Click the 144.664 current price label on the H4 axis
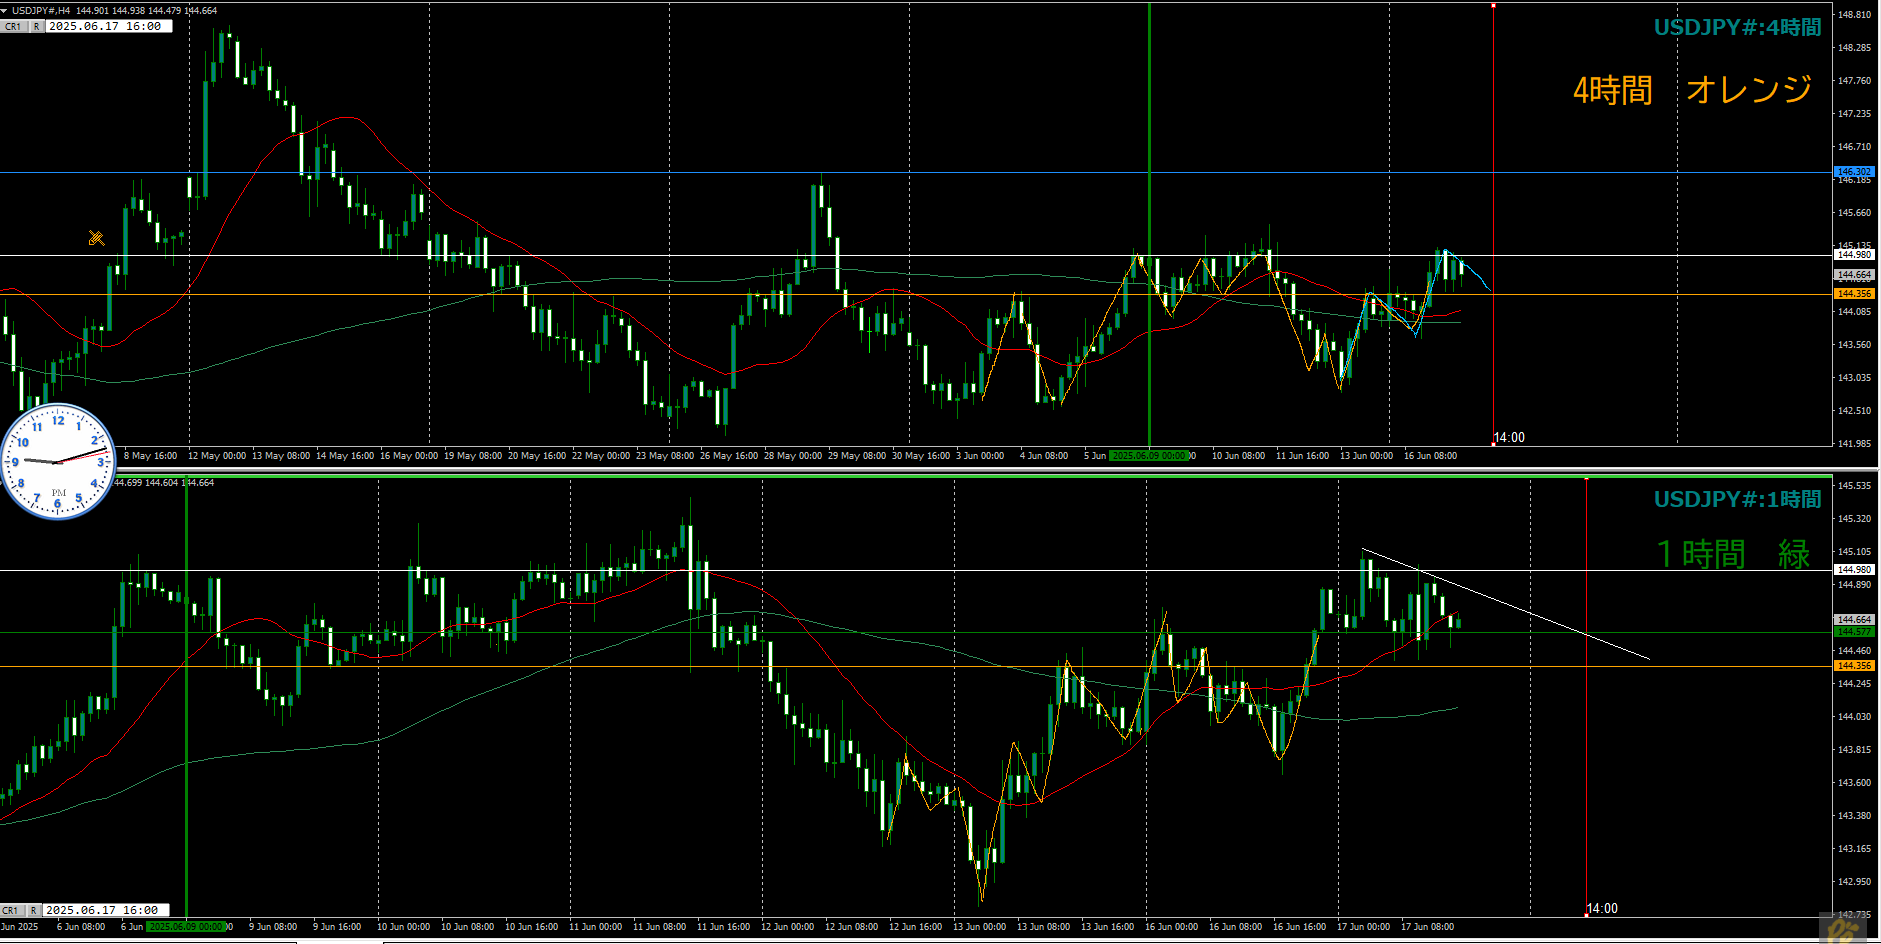1881x944 pixels. 1854,275
